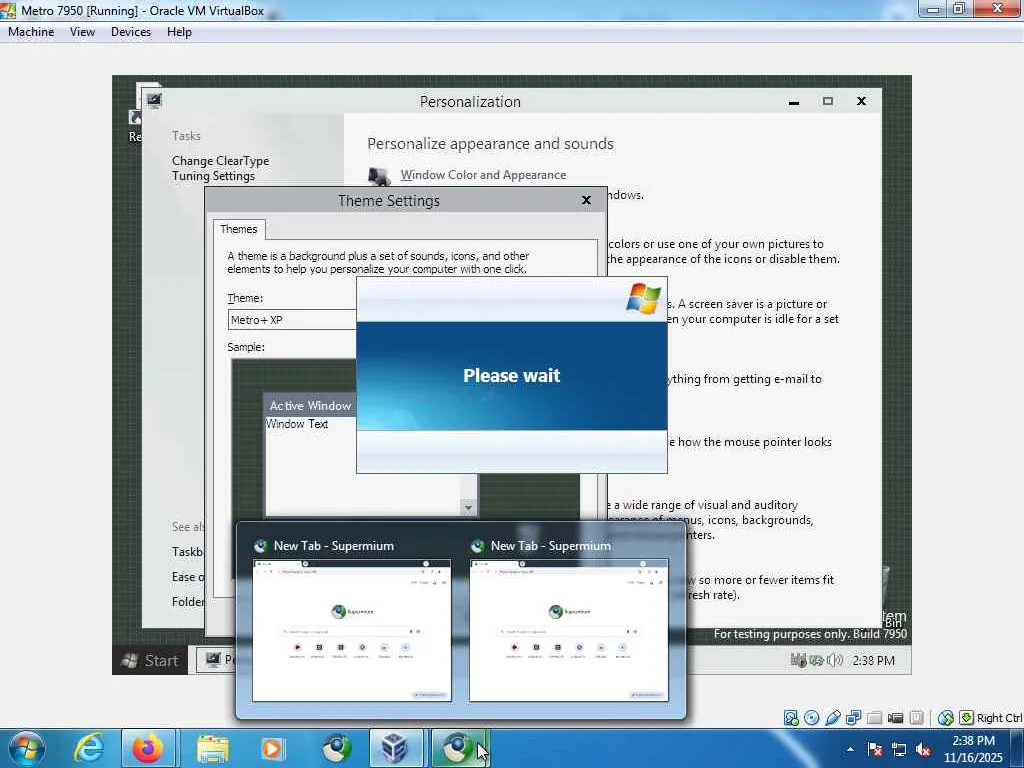Open Firefox from the host taskbar

tap(148, 748)
